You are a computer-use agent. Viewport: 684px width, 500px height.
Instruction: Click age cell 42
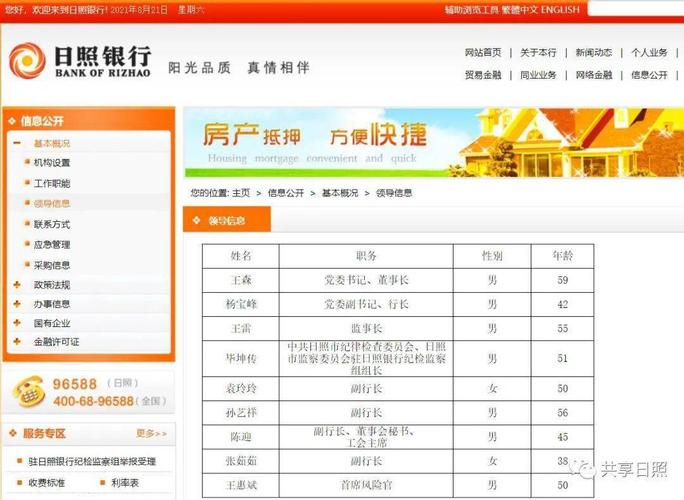562,304
